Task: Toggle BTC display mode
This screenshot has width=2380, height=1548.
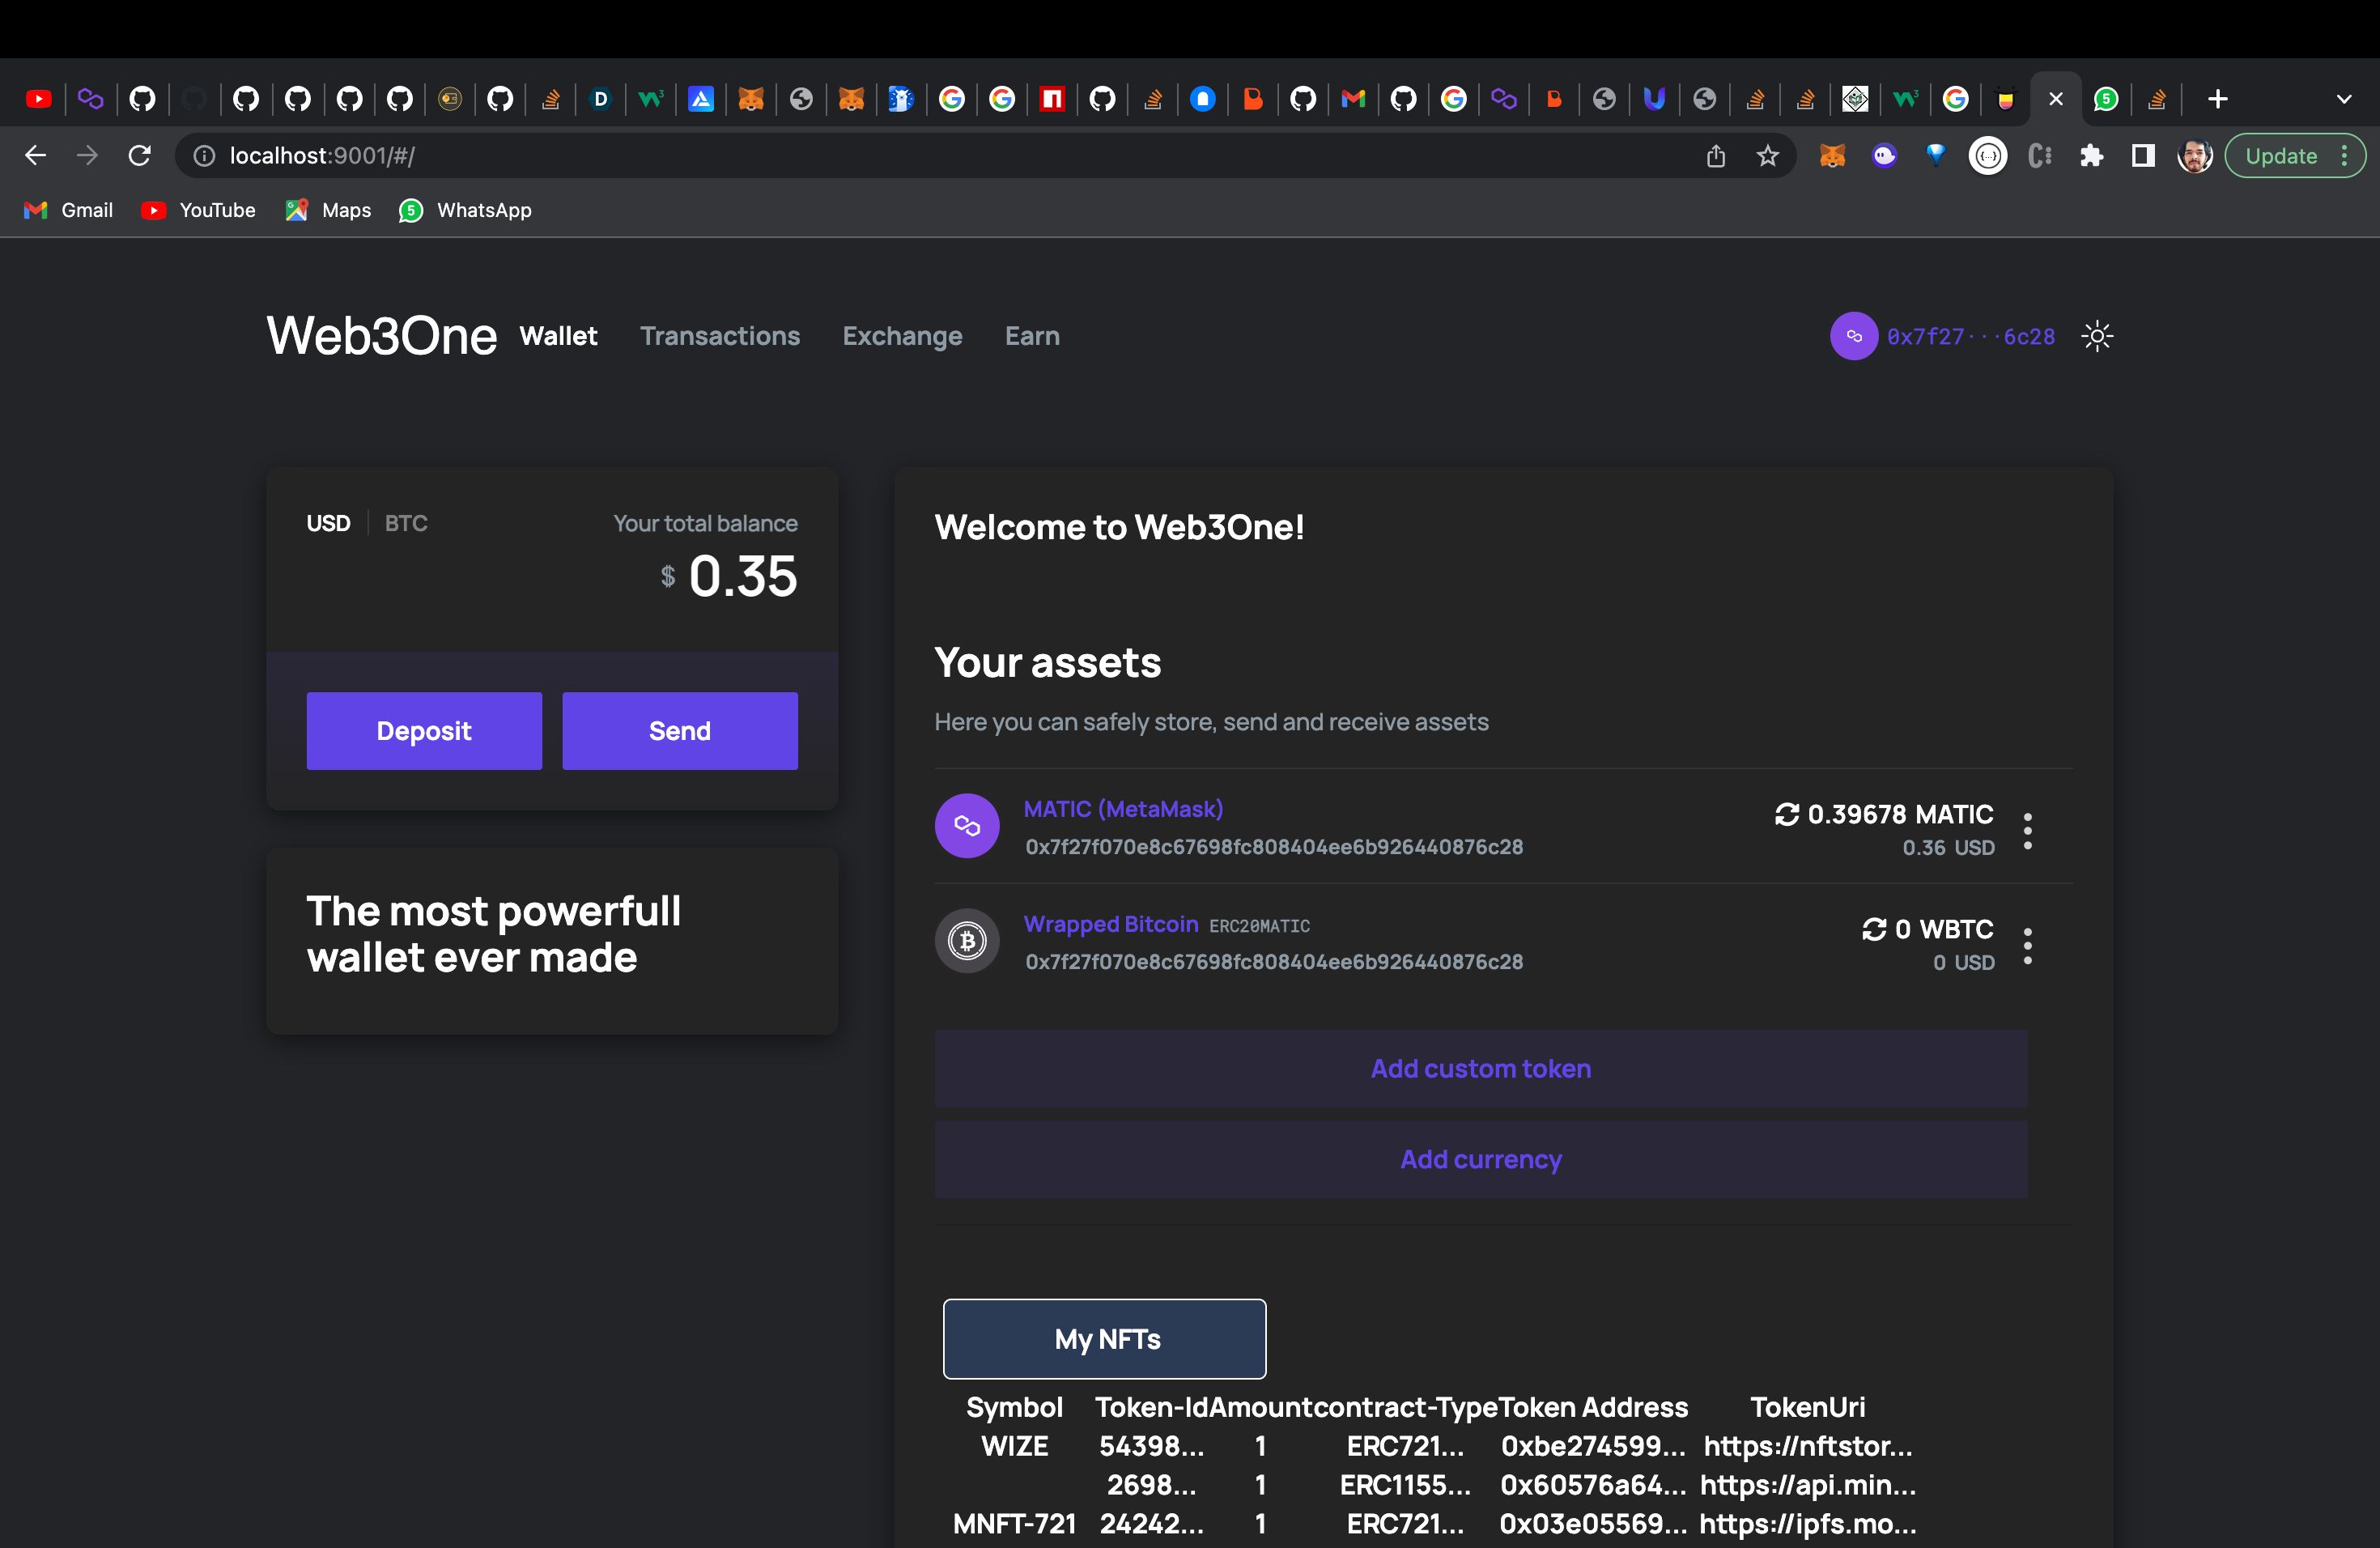Action: 404,521
